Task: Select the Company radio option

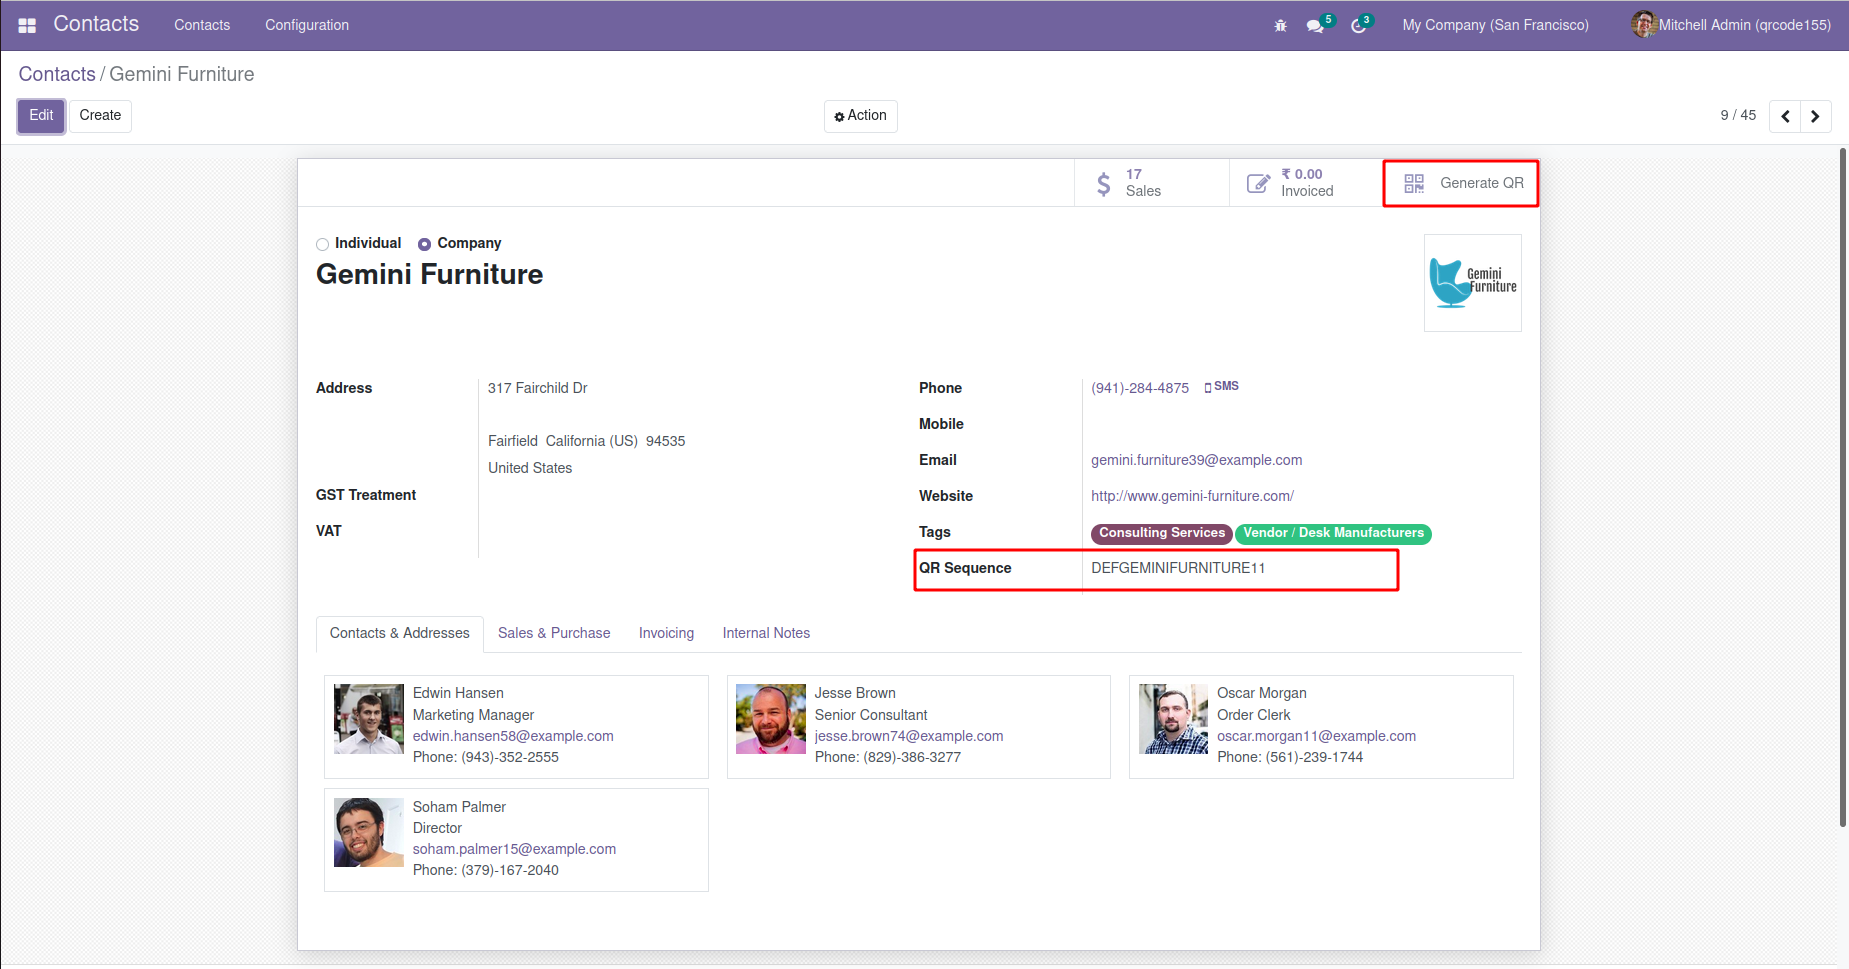Action: 424,244
